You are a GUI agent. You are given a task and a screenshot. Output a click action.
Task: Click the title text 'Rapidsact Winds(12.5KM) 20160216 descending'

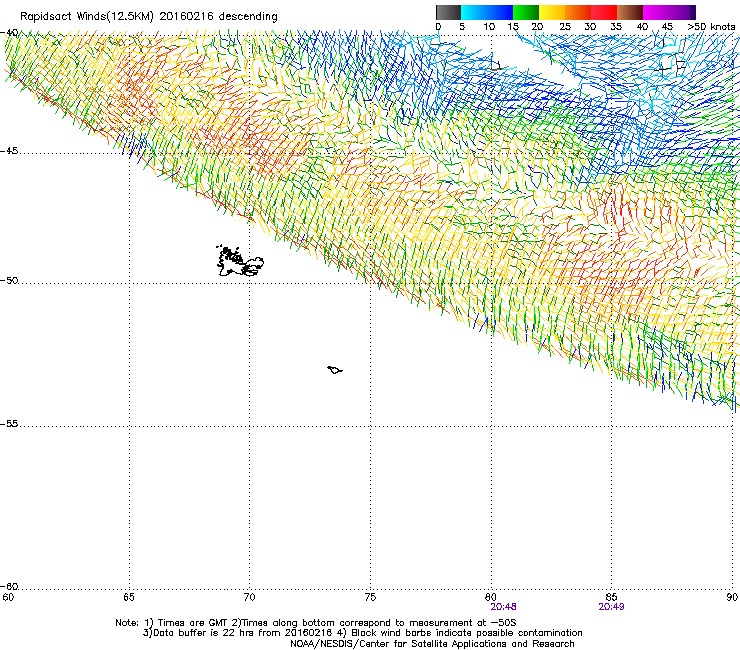(x=149, y=17)
